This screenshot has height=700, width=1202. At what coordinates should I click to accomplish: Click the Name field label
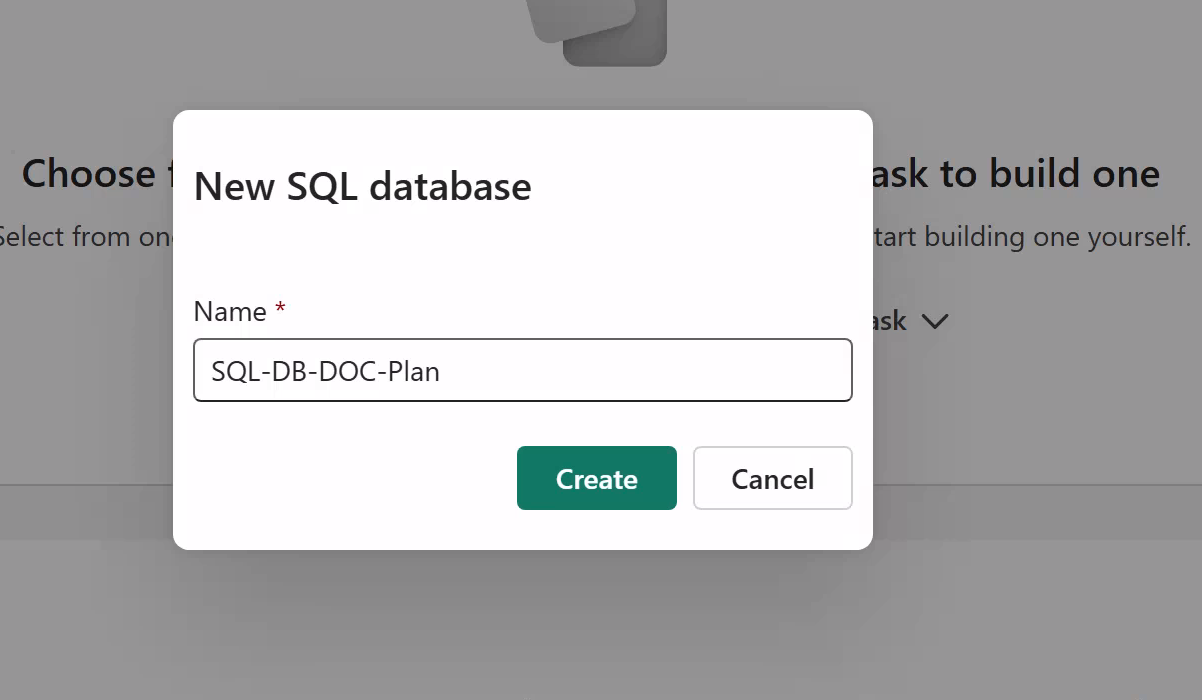[230, 312]
